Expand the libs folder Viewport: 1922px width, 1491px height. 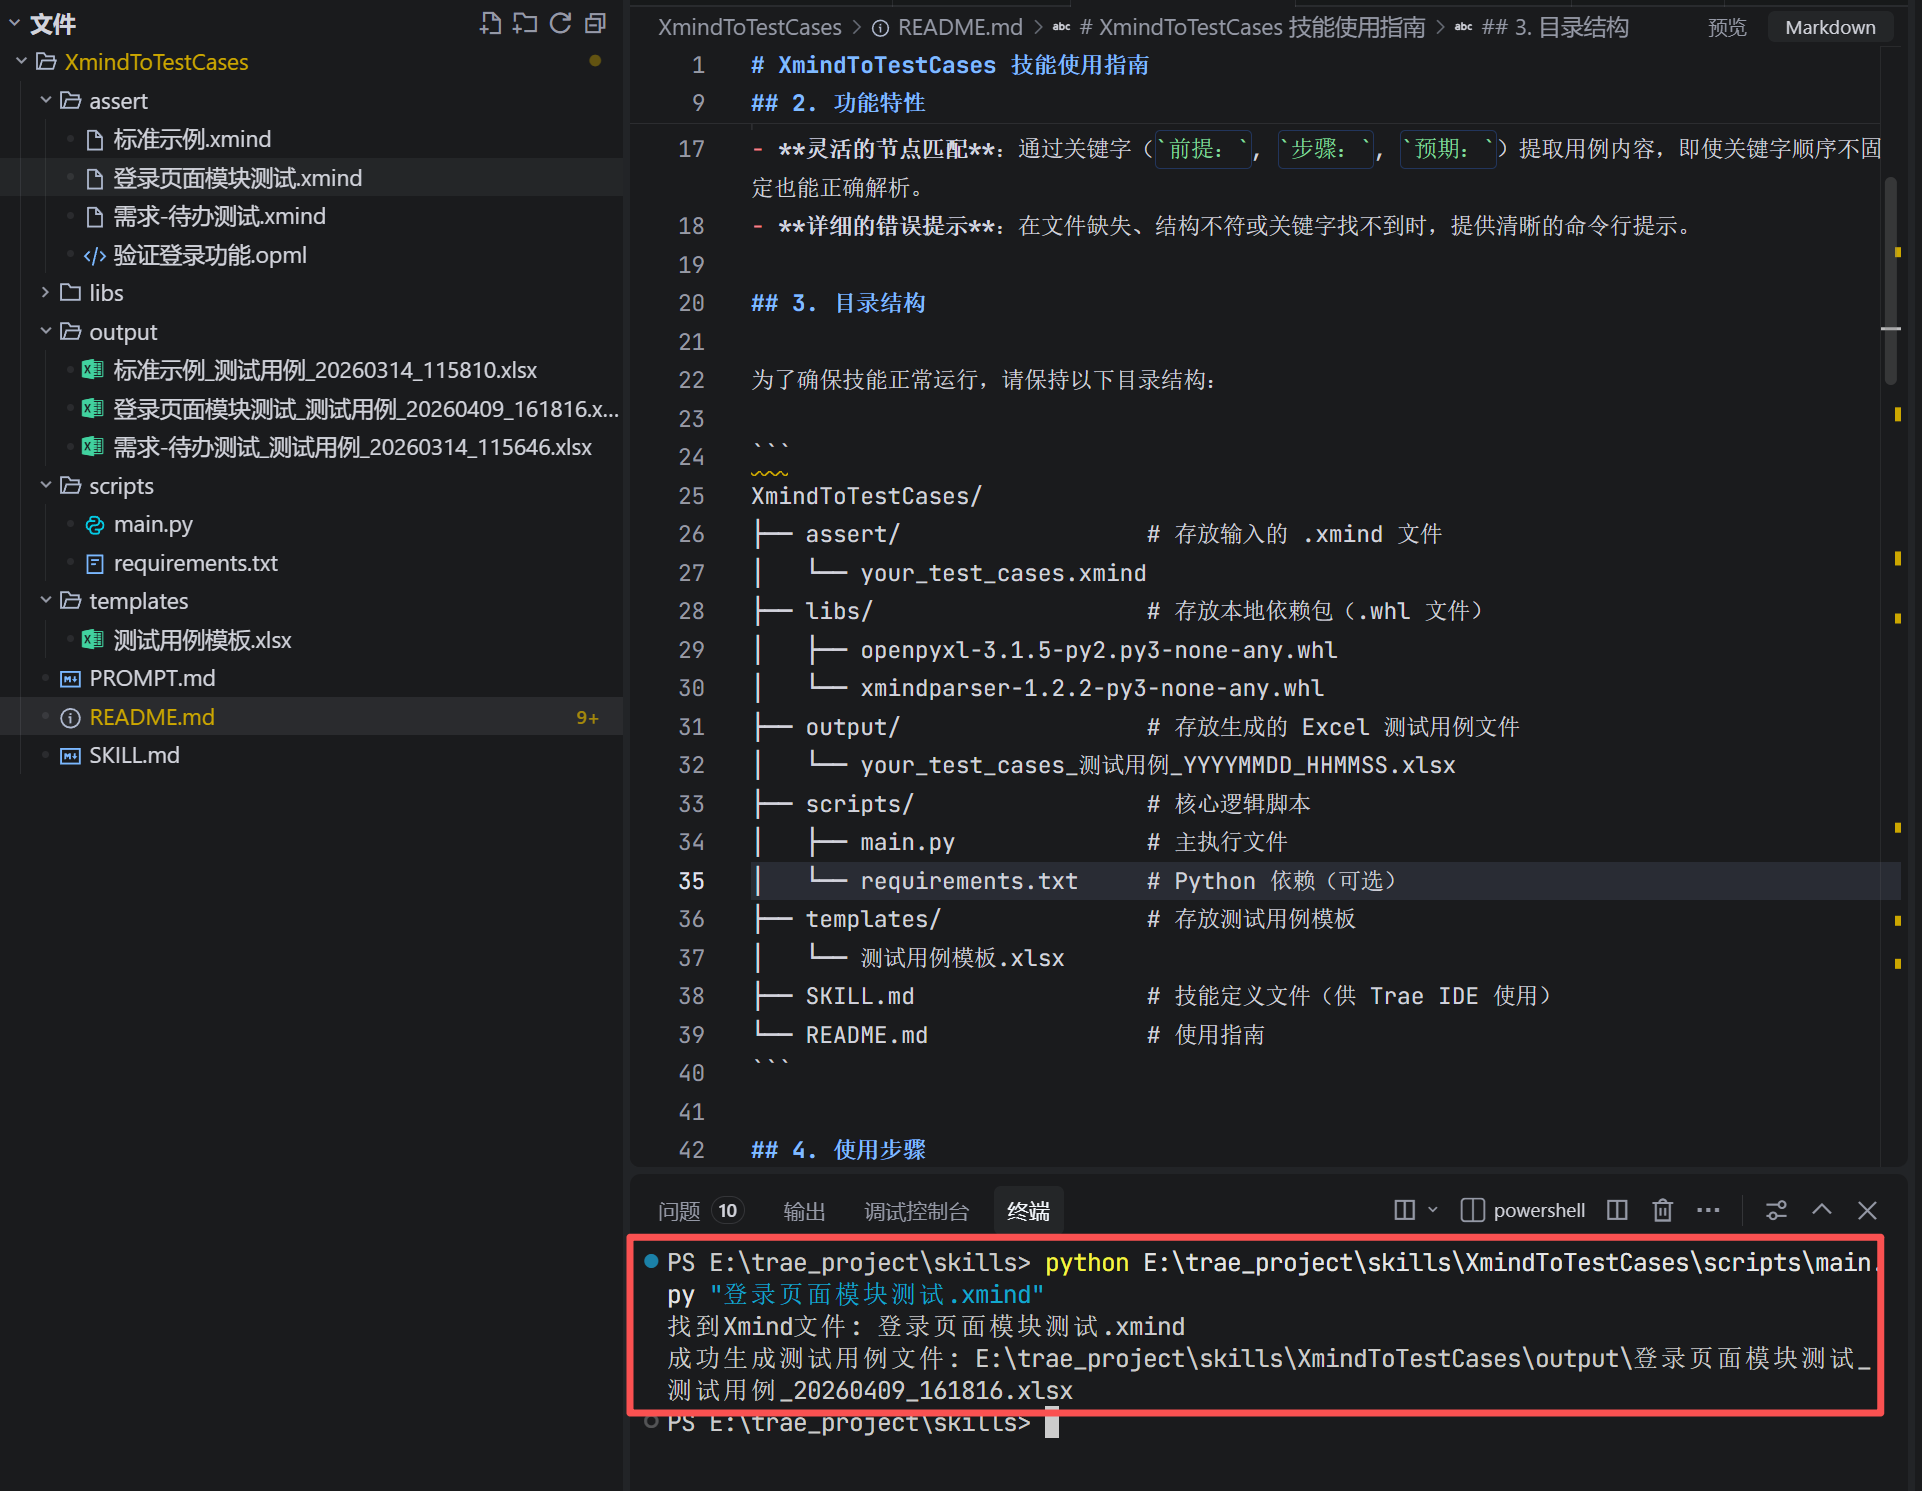(x=45, y=293)
